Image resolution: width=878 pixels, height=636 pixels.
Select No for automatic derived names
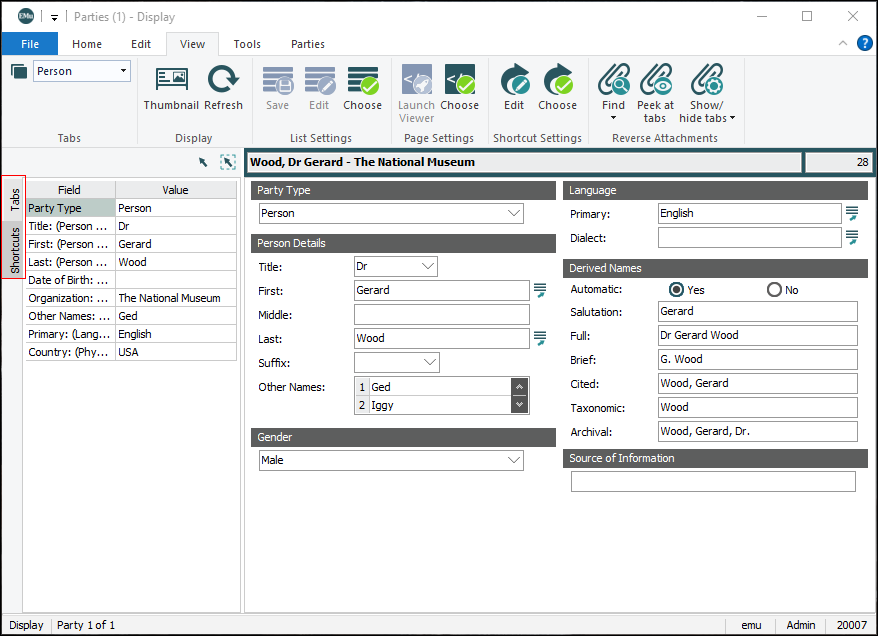click(772, 289)
